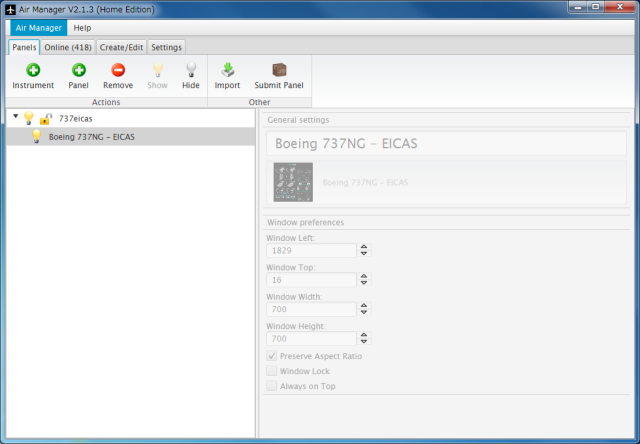Open the Help menu
Image resolution: width=640 pixels, height=444 pixels.
82,28
